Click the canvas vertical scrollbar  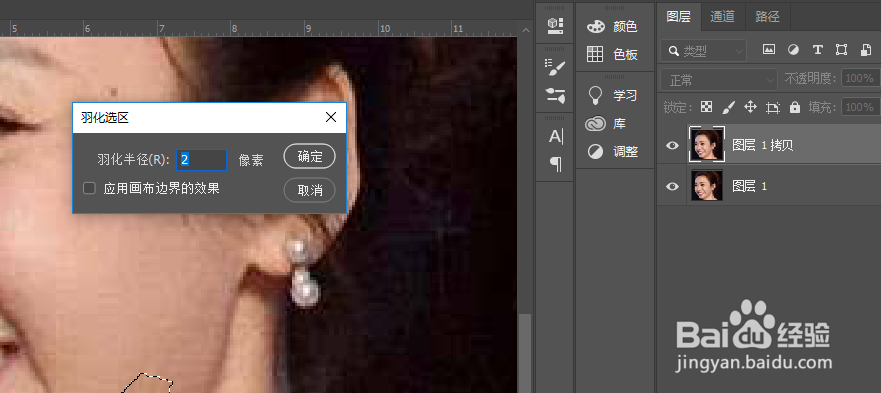[x=525, y=353]
